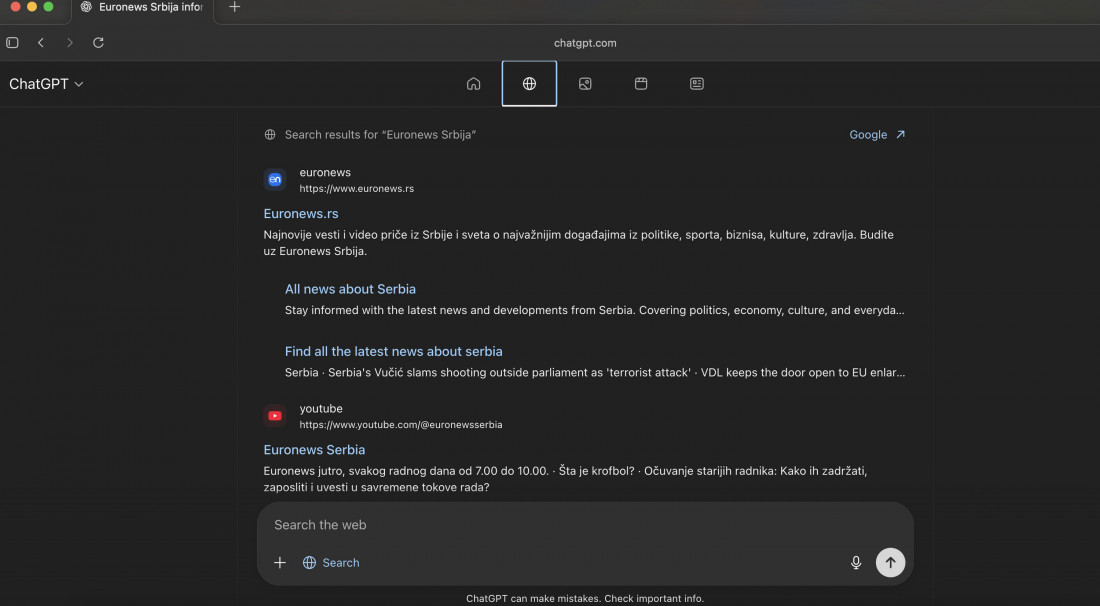This screenshot has width=1100, height=606.
Task: Expand the ChatGPT model dropdown
Action: [x=46, y=84]
